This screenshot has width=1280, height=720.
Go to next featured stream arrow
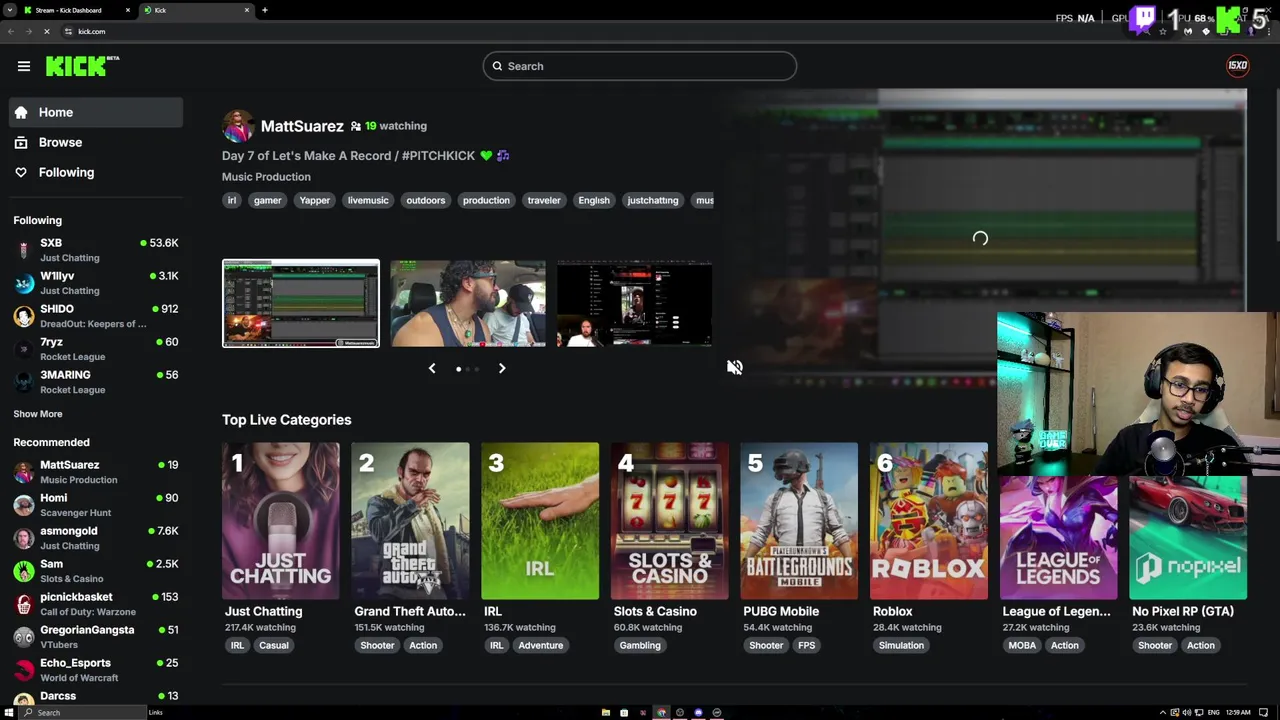point(502,369)
